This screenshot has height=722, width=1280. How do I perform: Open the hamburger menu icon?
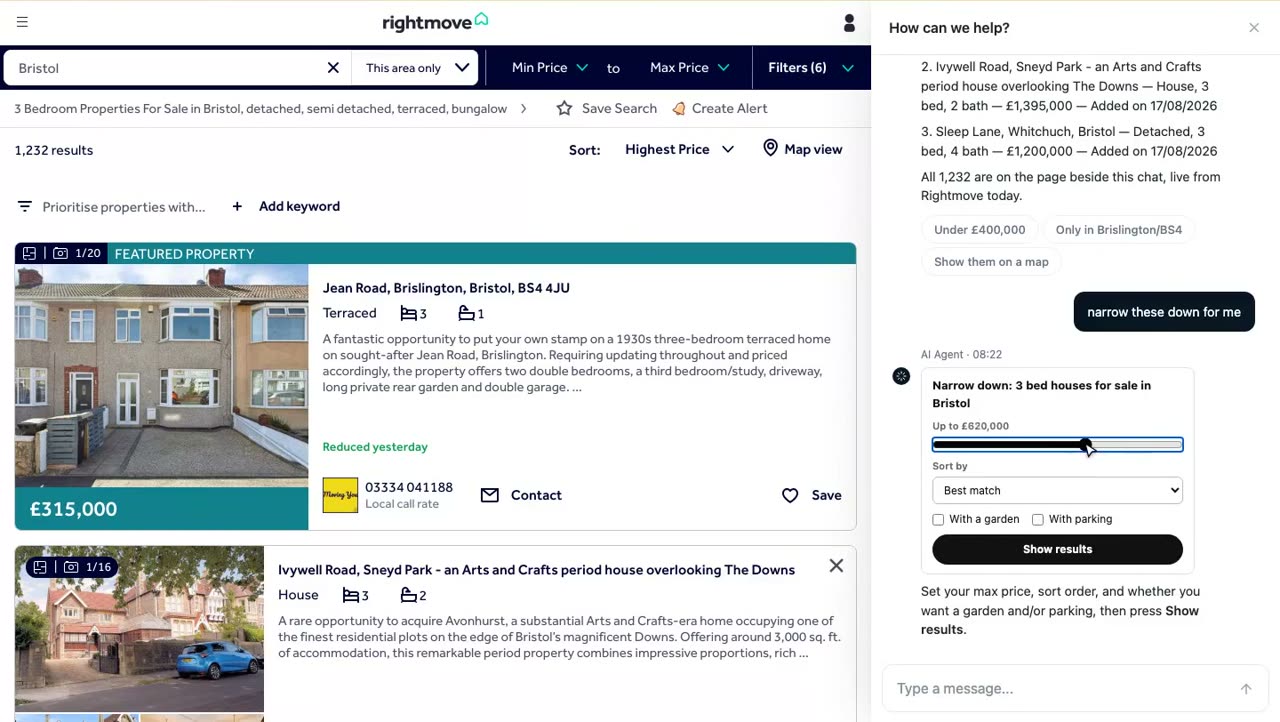[22, 22]
